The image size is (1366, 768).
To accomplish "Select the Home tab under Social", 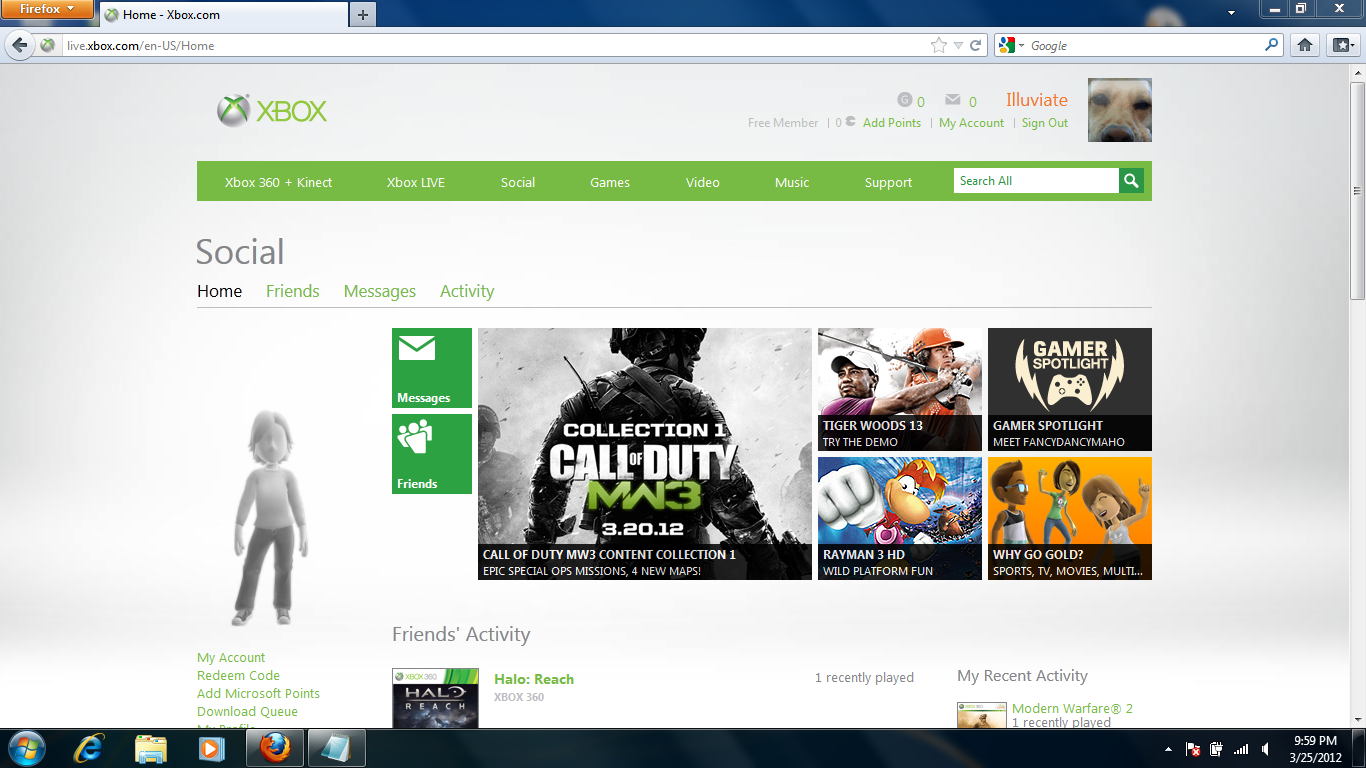I will [x=219, y=291].
